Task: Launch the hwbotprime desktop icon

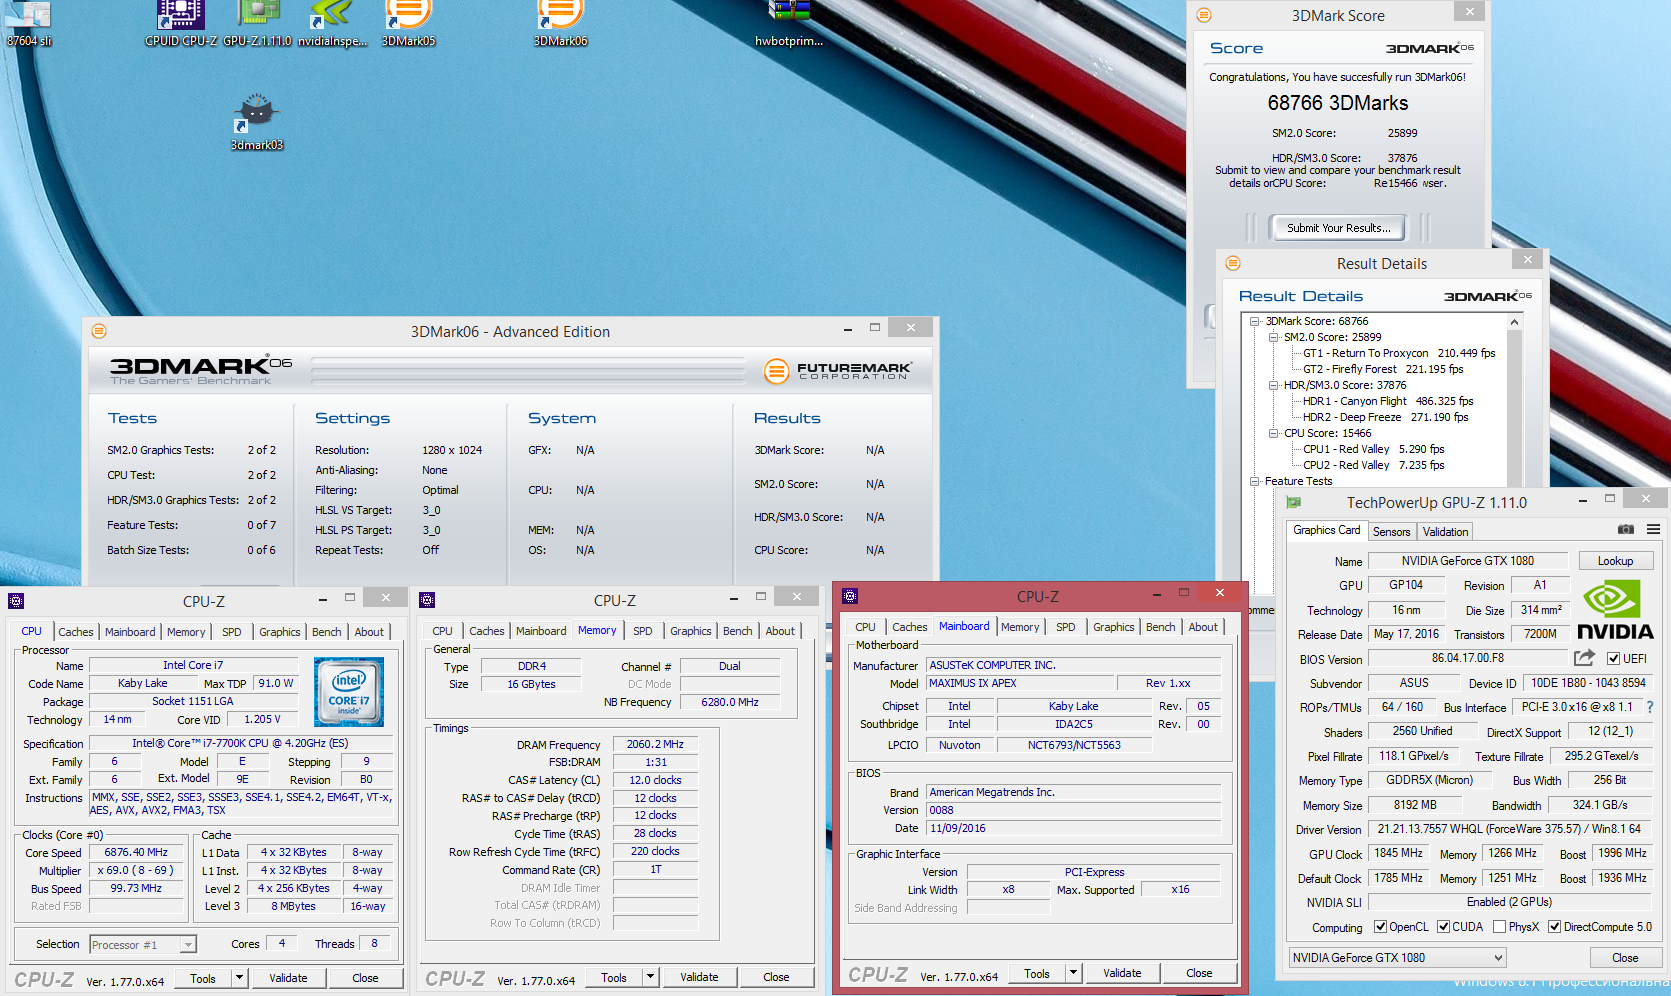Action: [789, 24]
